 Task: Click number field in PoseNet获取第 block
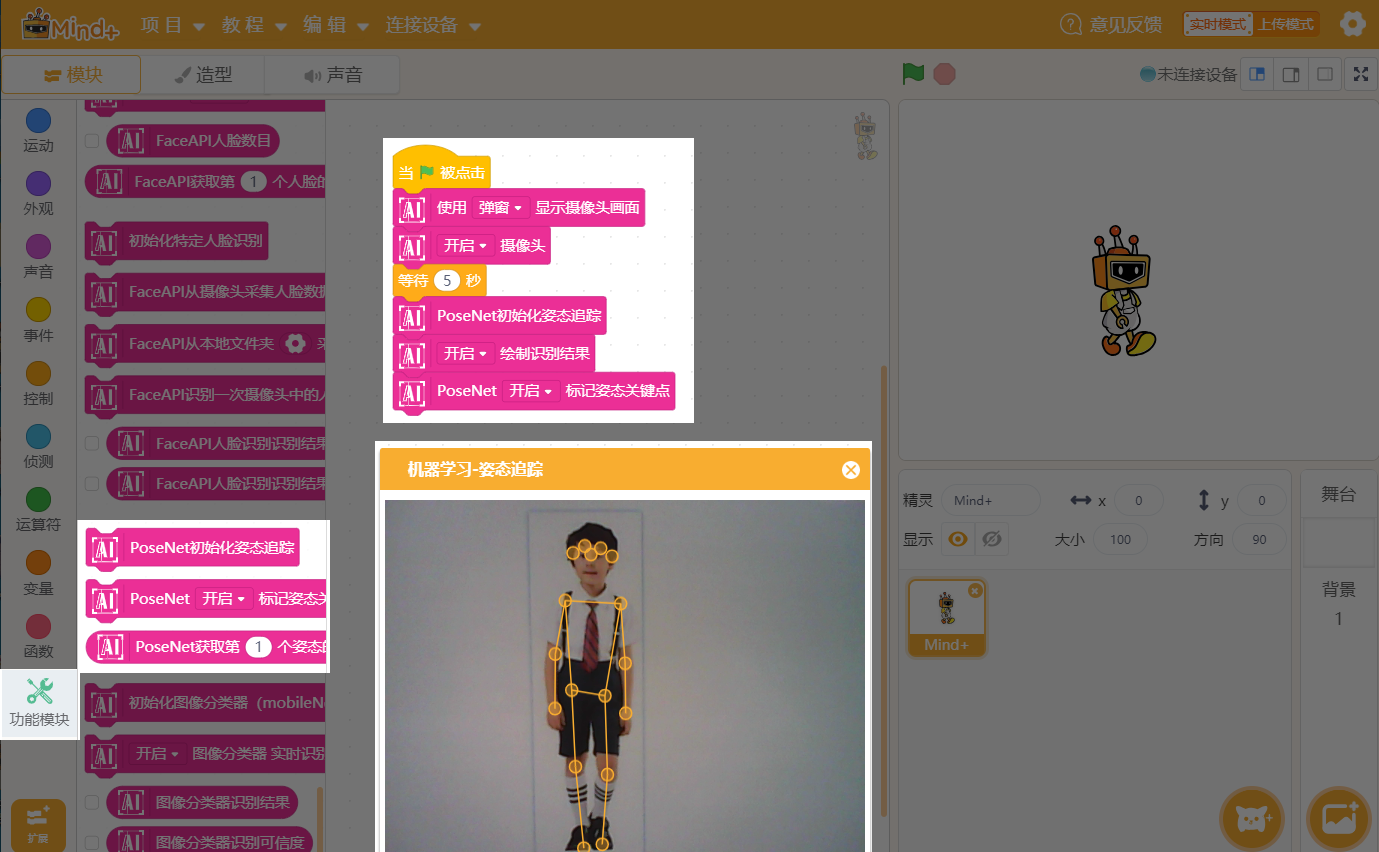[259, 647]
